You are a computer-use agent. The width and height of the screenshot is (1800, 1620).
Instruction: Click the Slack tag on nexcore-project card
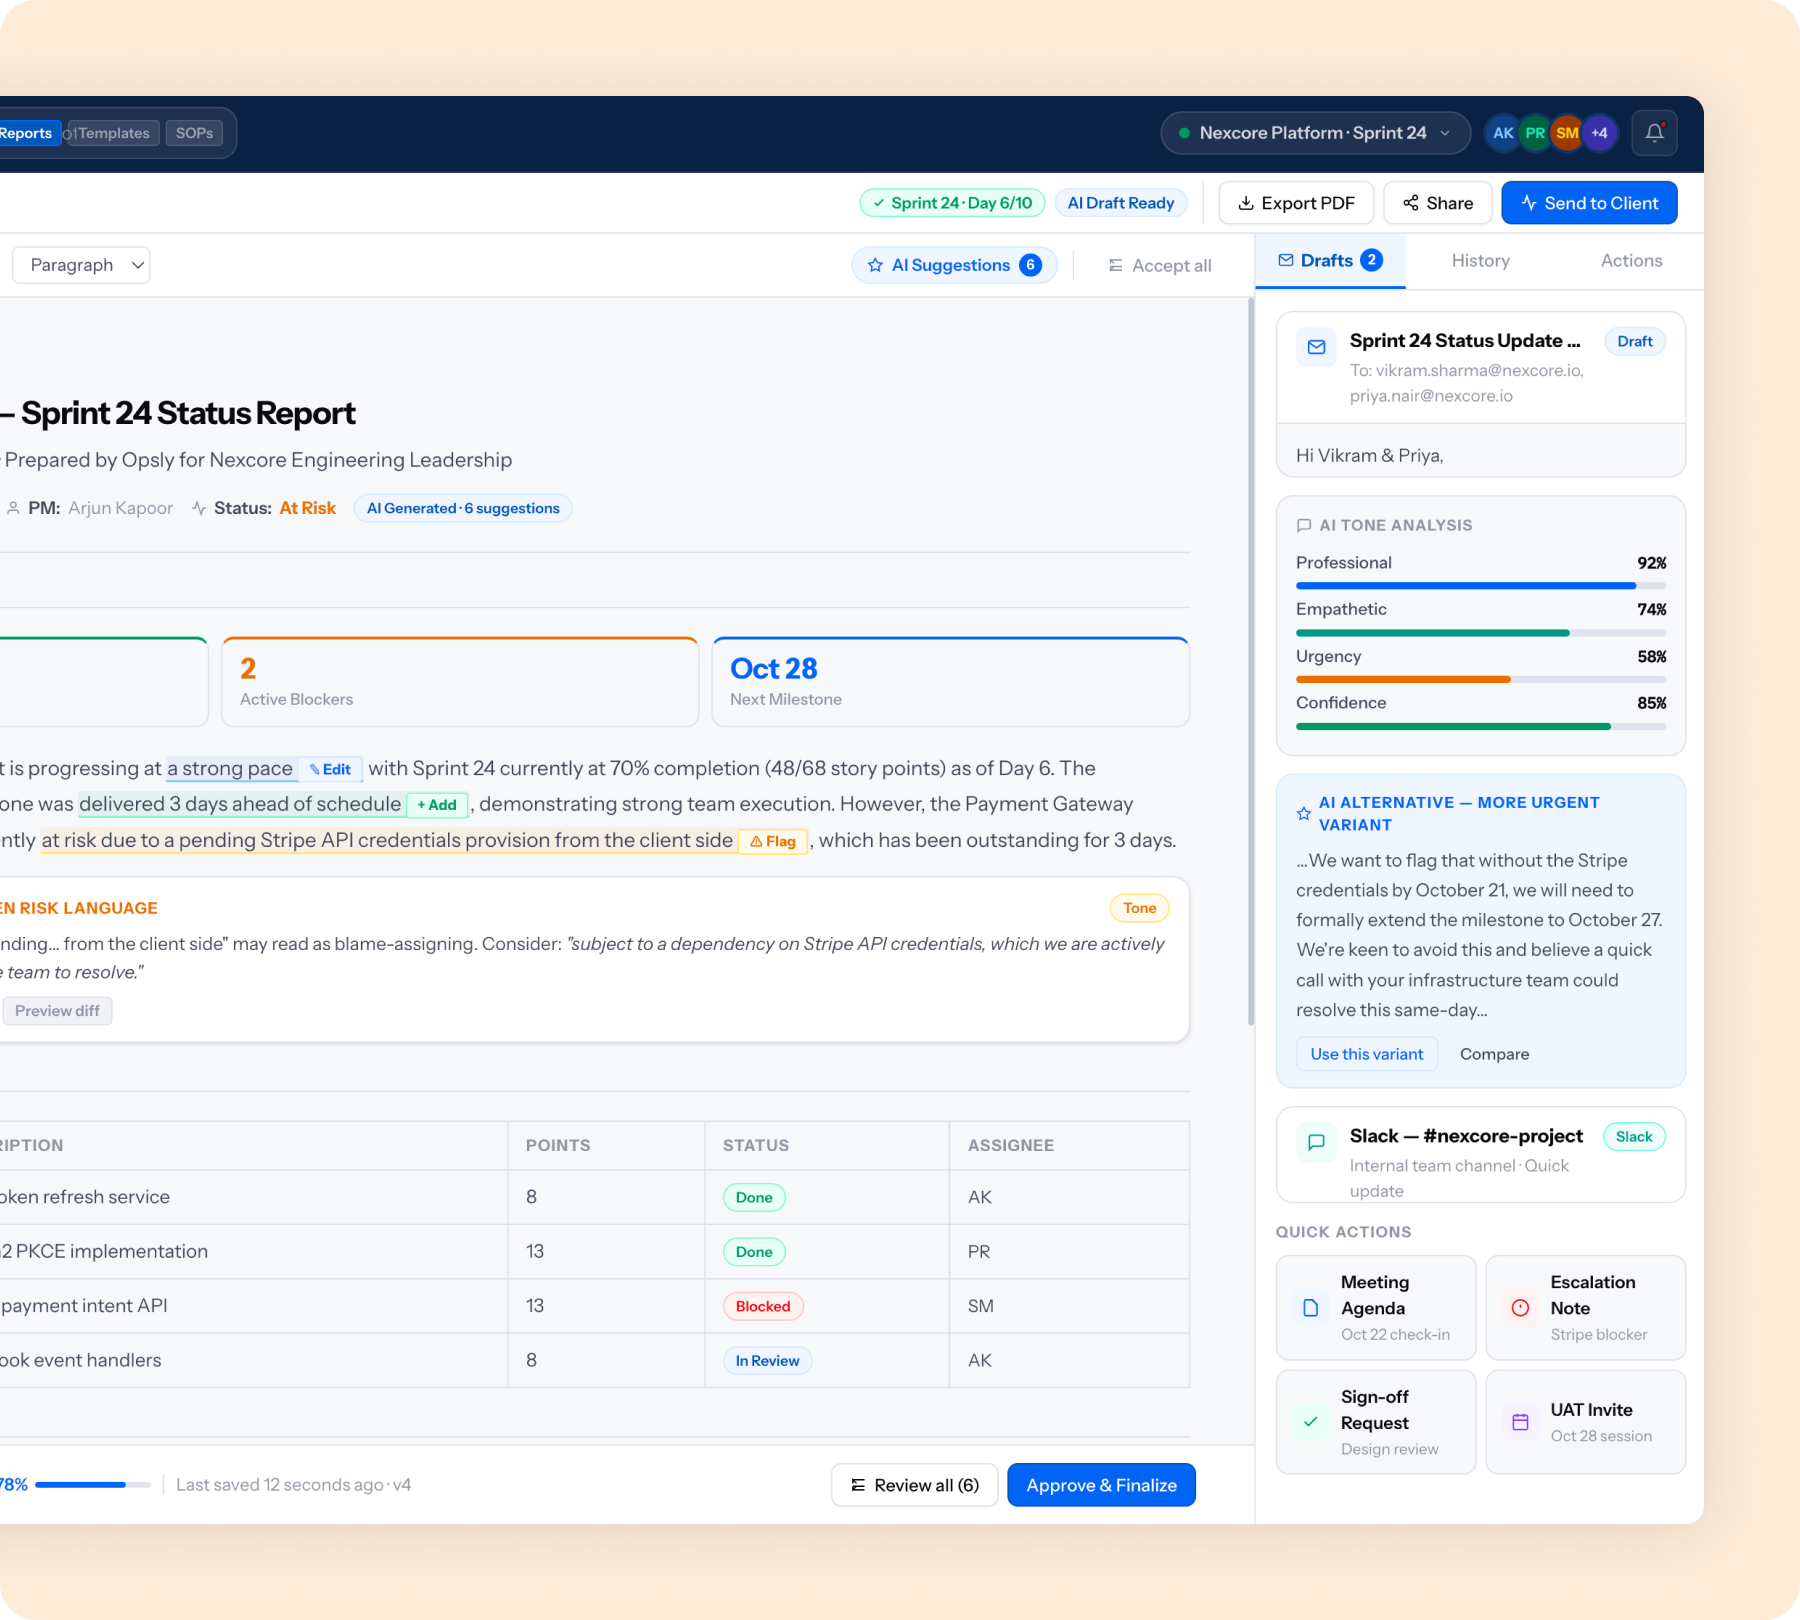coord(1634,1137)
